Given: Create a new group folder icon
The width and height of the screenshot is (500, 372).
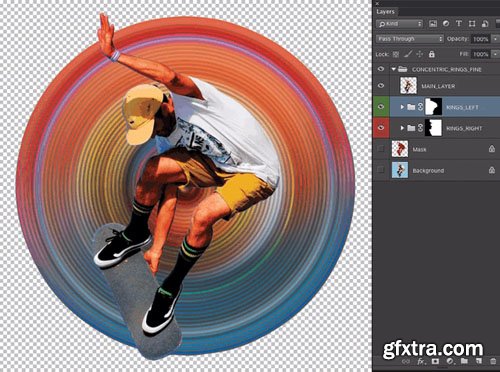Looking at the screenshot, I should pos(464,361).
